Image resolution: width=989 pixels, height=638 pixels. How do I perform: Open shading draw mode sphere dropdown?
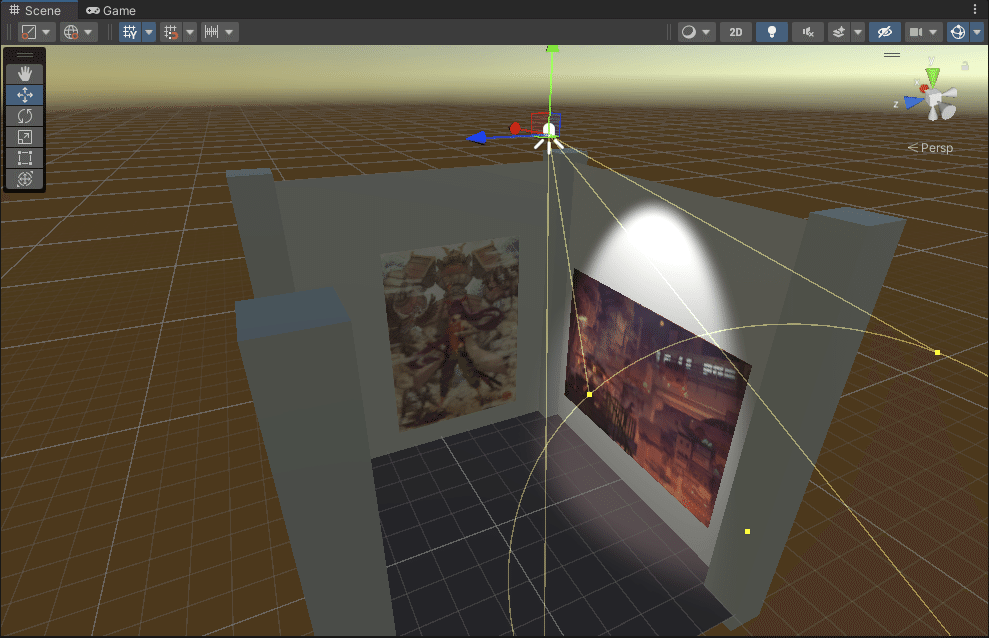pos(696,32)
